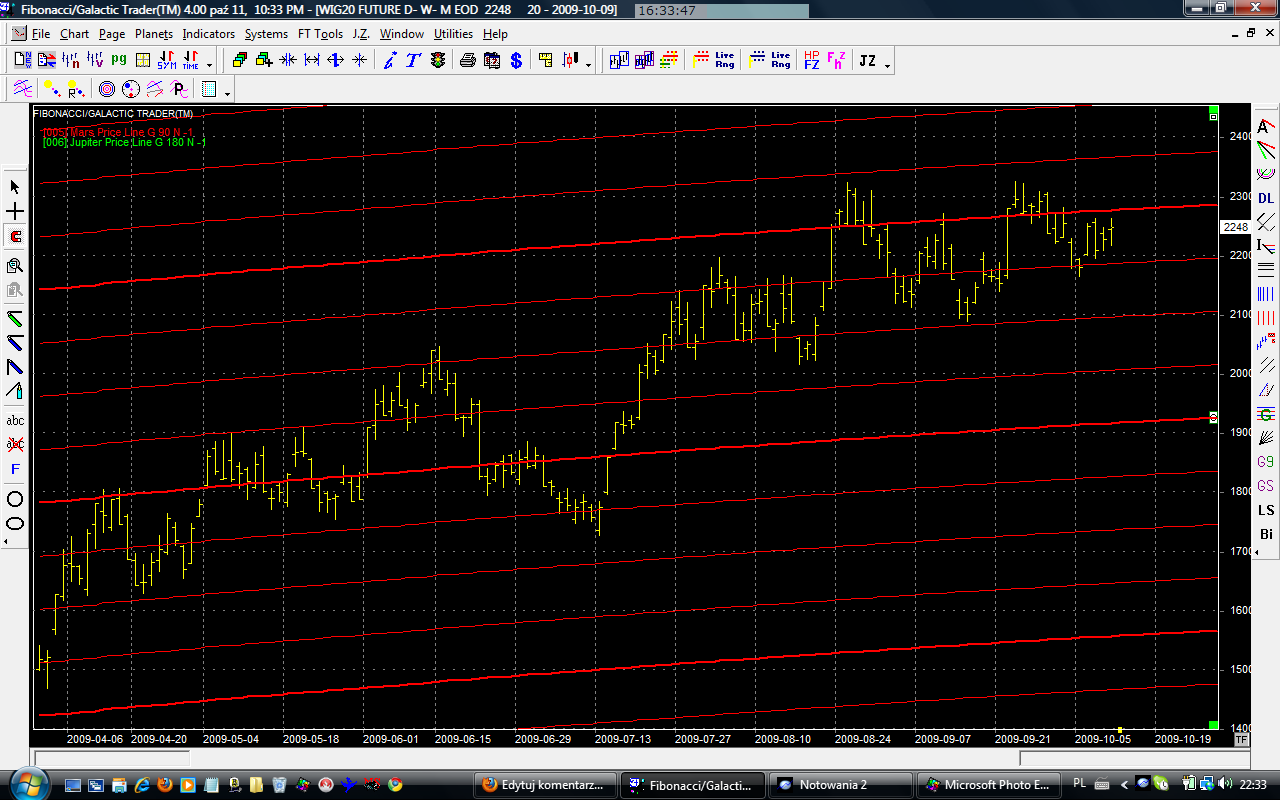The width and height of the screenshot is (1280, 800).
Task: Open dropdown arrow next to candlestick icon
Action: (x=588, y=66)
